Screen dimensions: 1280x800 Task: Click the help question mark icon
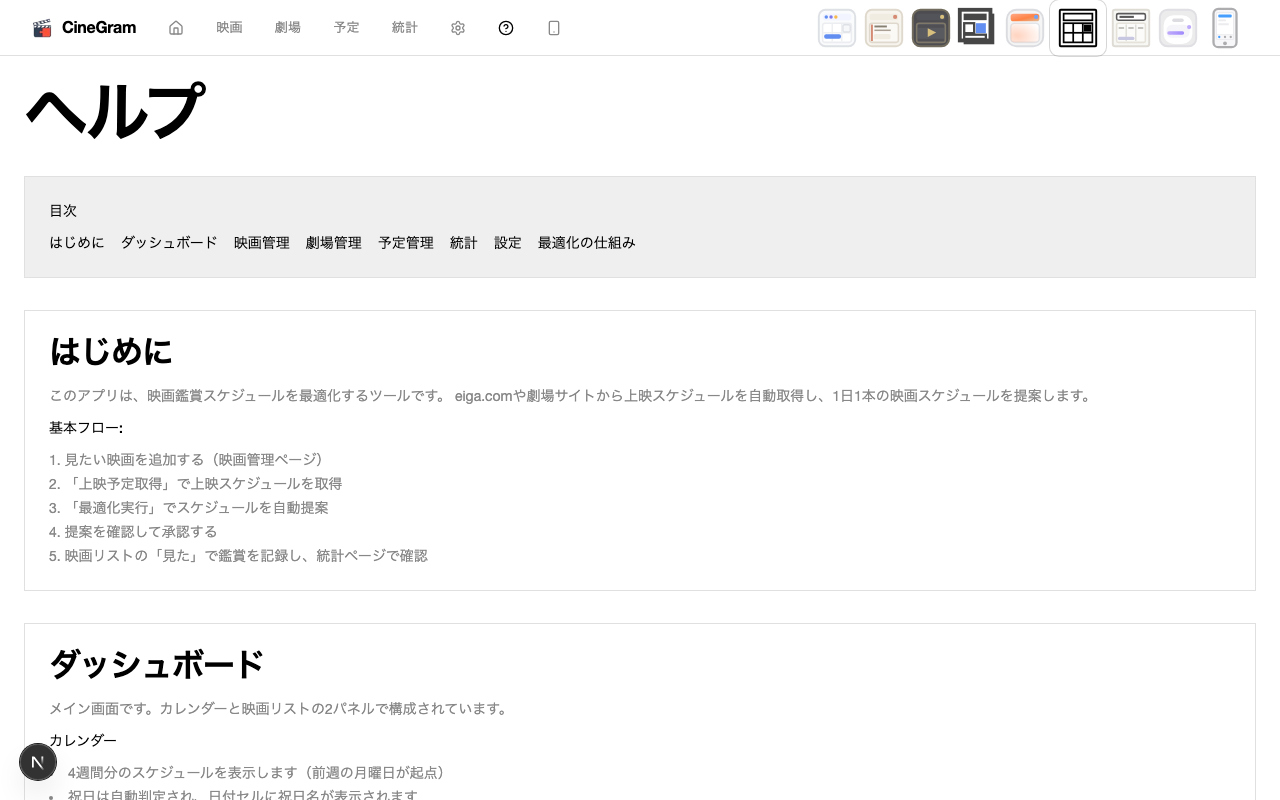(x=506, y=28)
